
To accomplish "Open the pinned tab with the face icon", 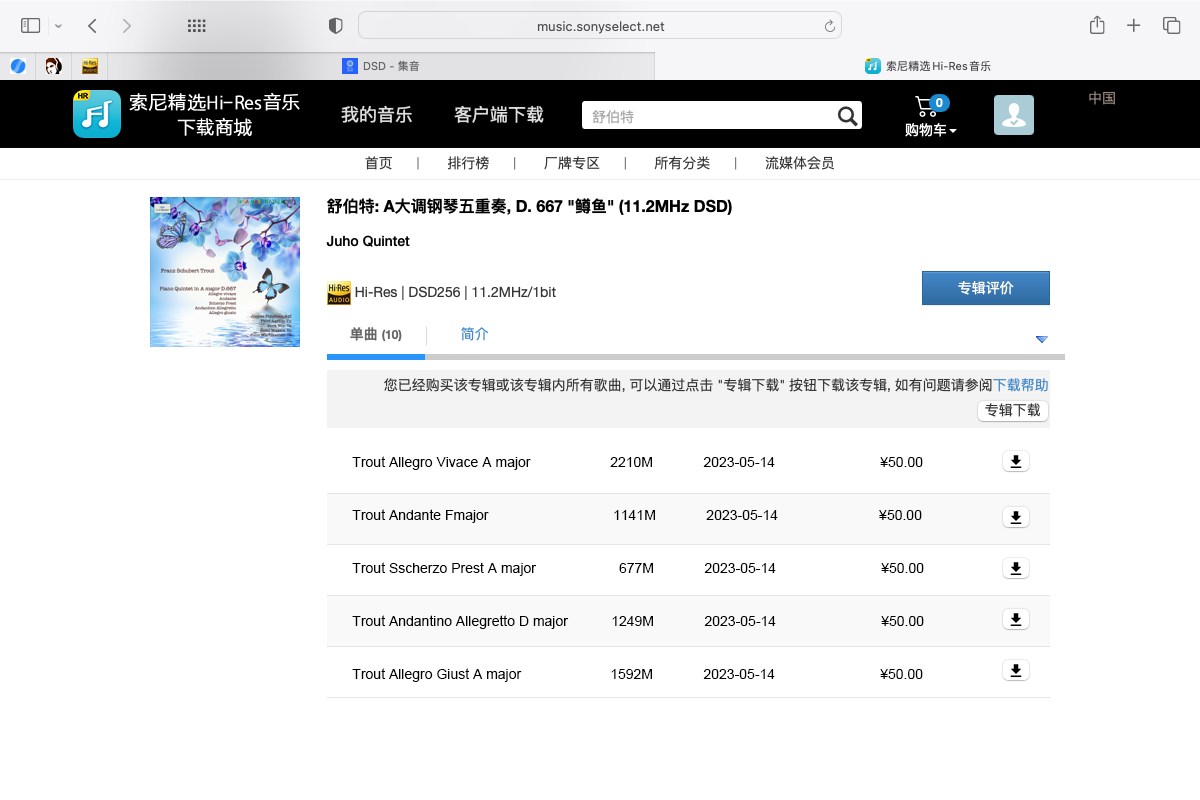I will (x=54, y=66).
